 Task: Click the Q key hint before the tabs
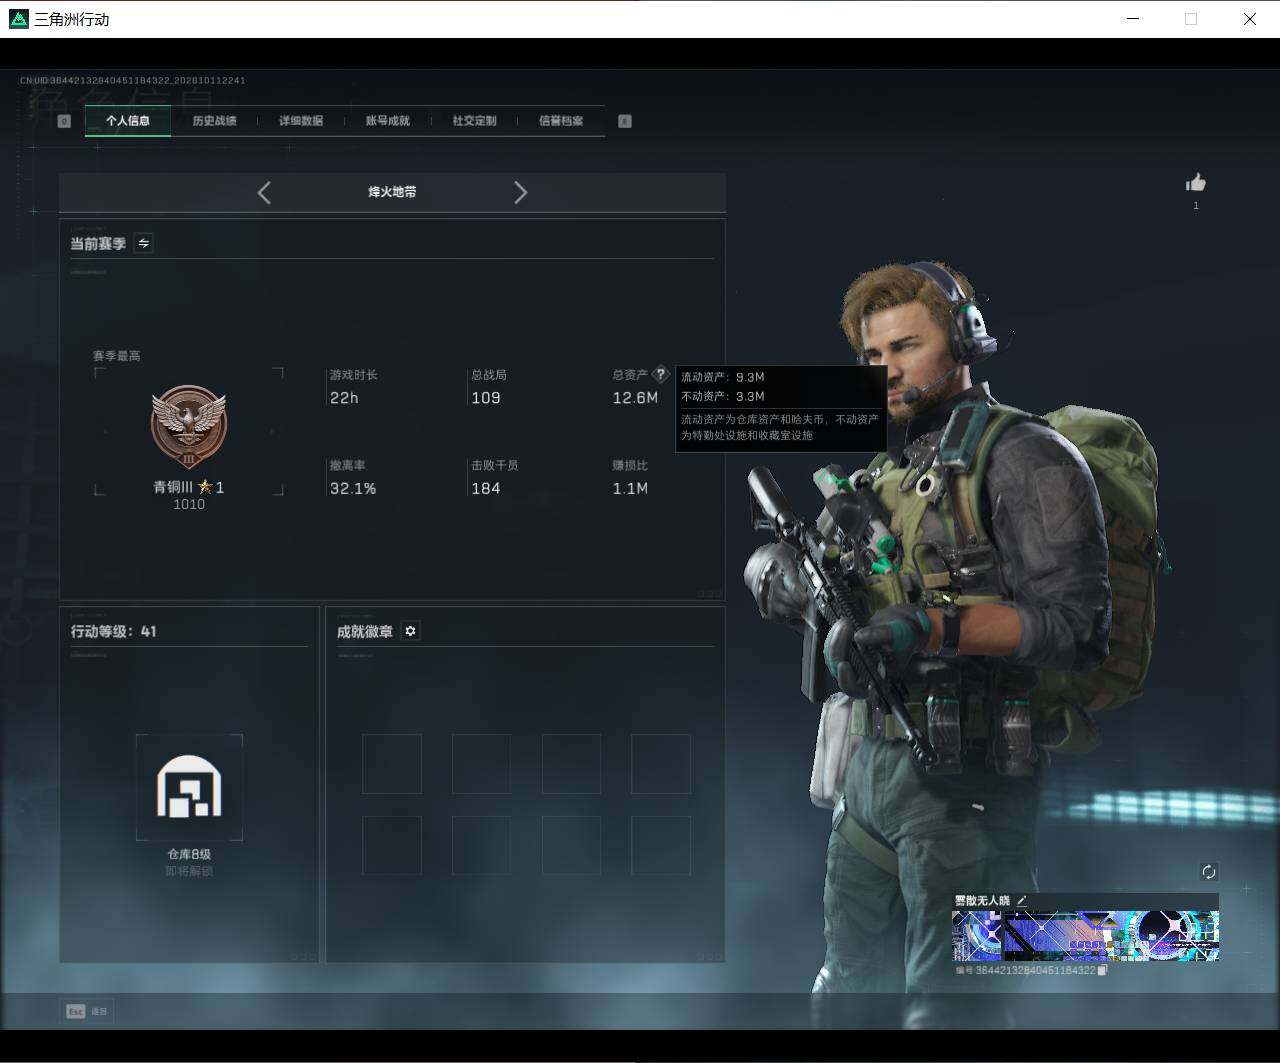pyautogui.click(x=64, y=121)
